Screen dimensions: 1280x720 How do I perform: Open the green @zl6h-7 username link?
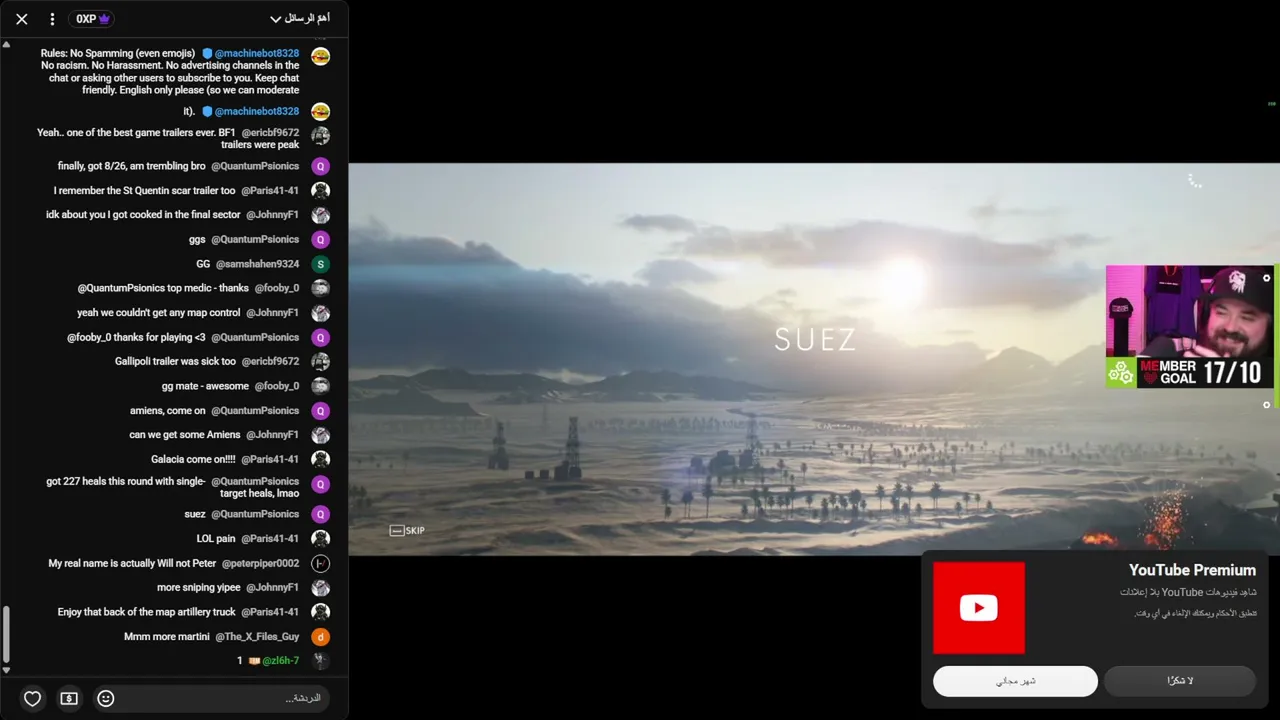tap(280, 660)
